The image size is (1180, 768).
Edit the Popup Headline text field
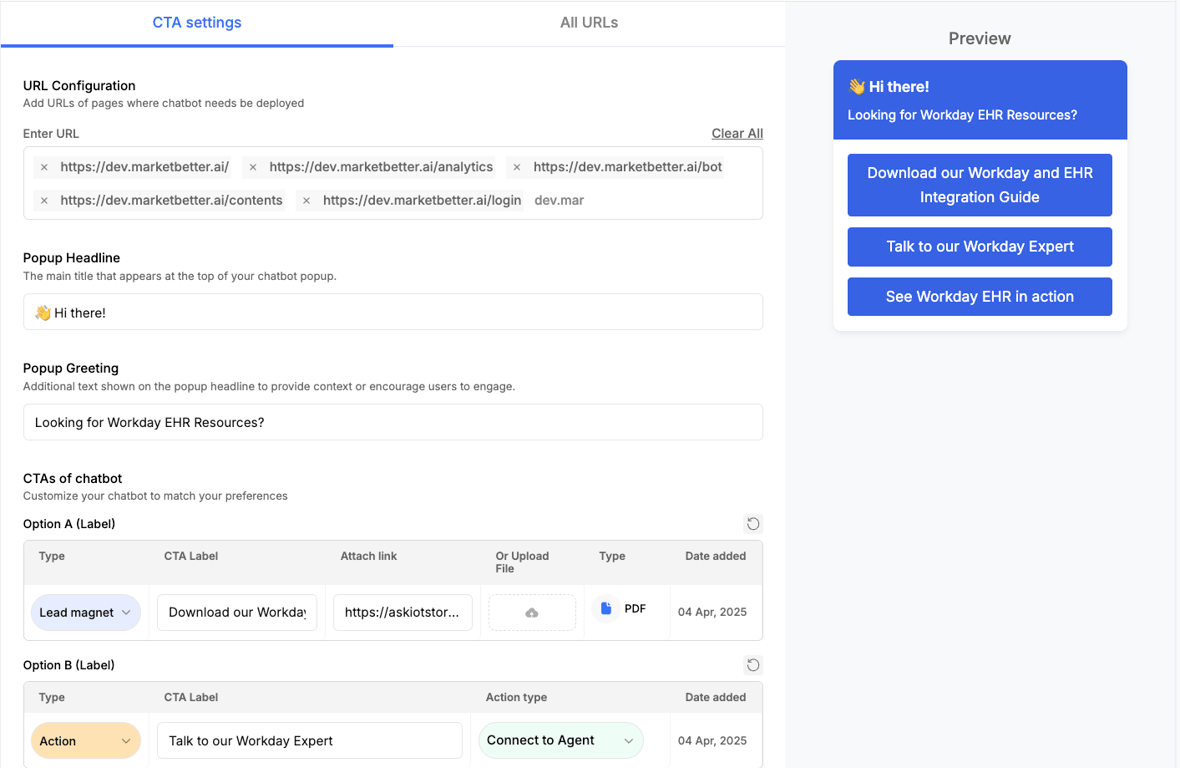click(393, 311)
